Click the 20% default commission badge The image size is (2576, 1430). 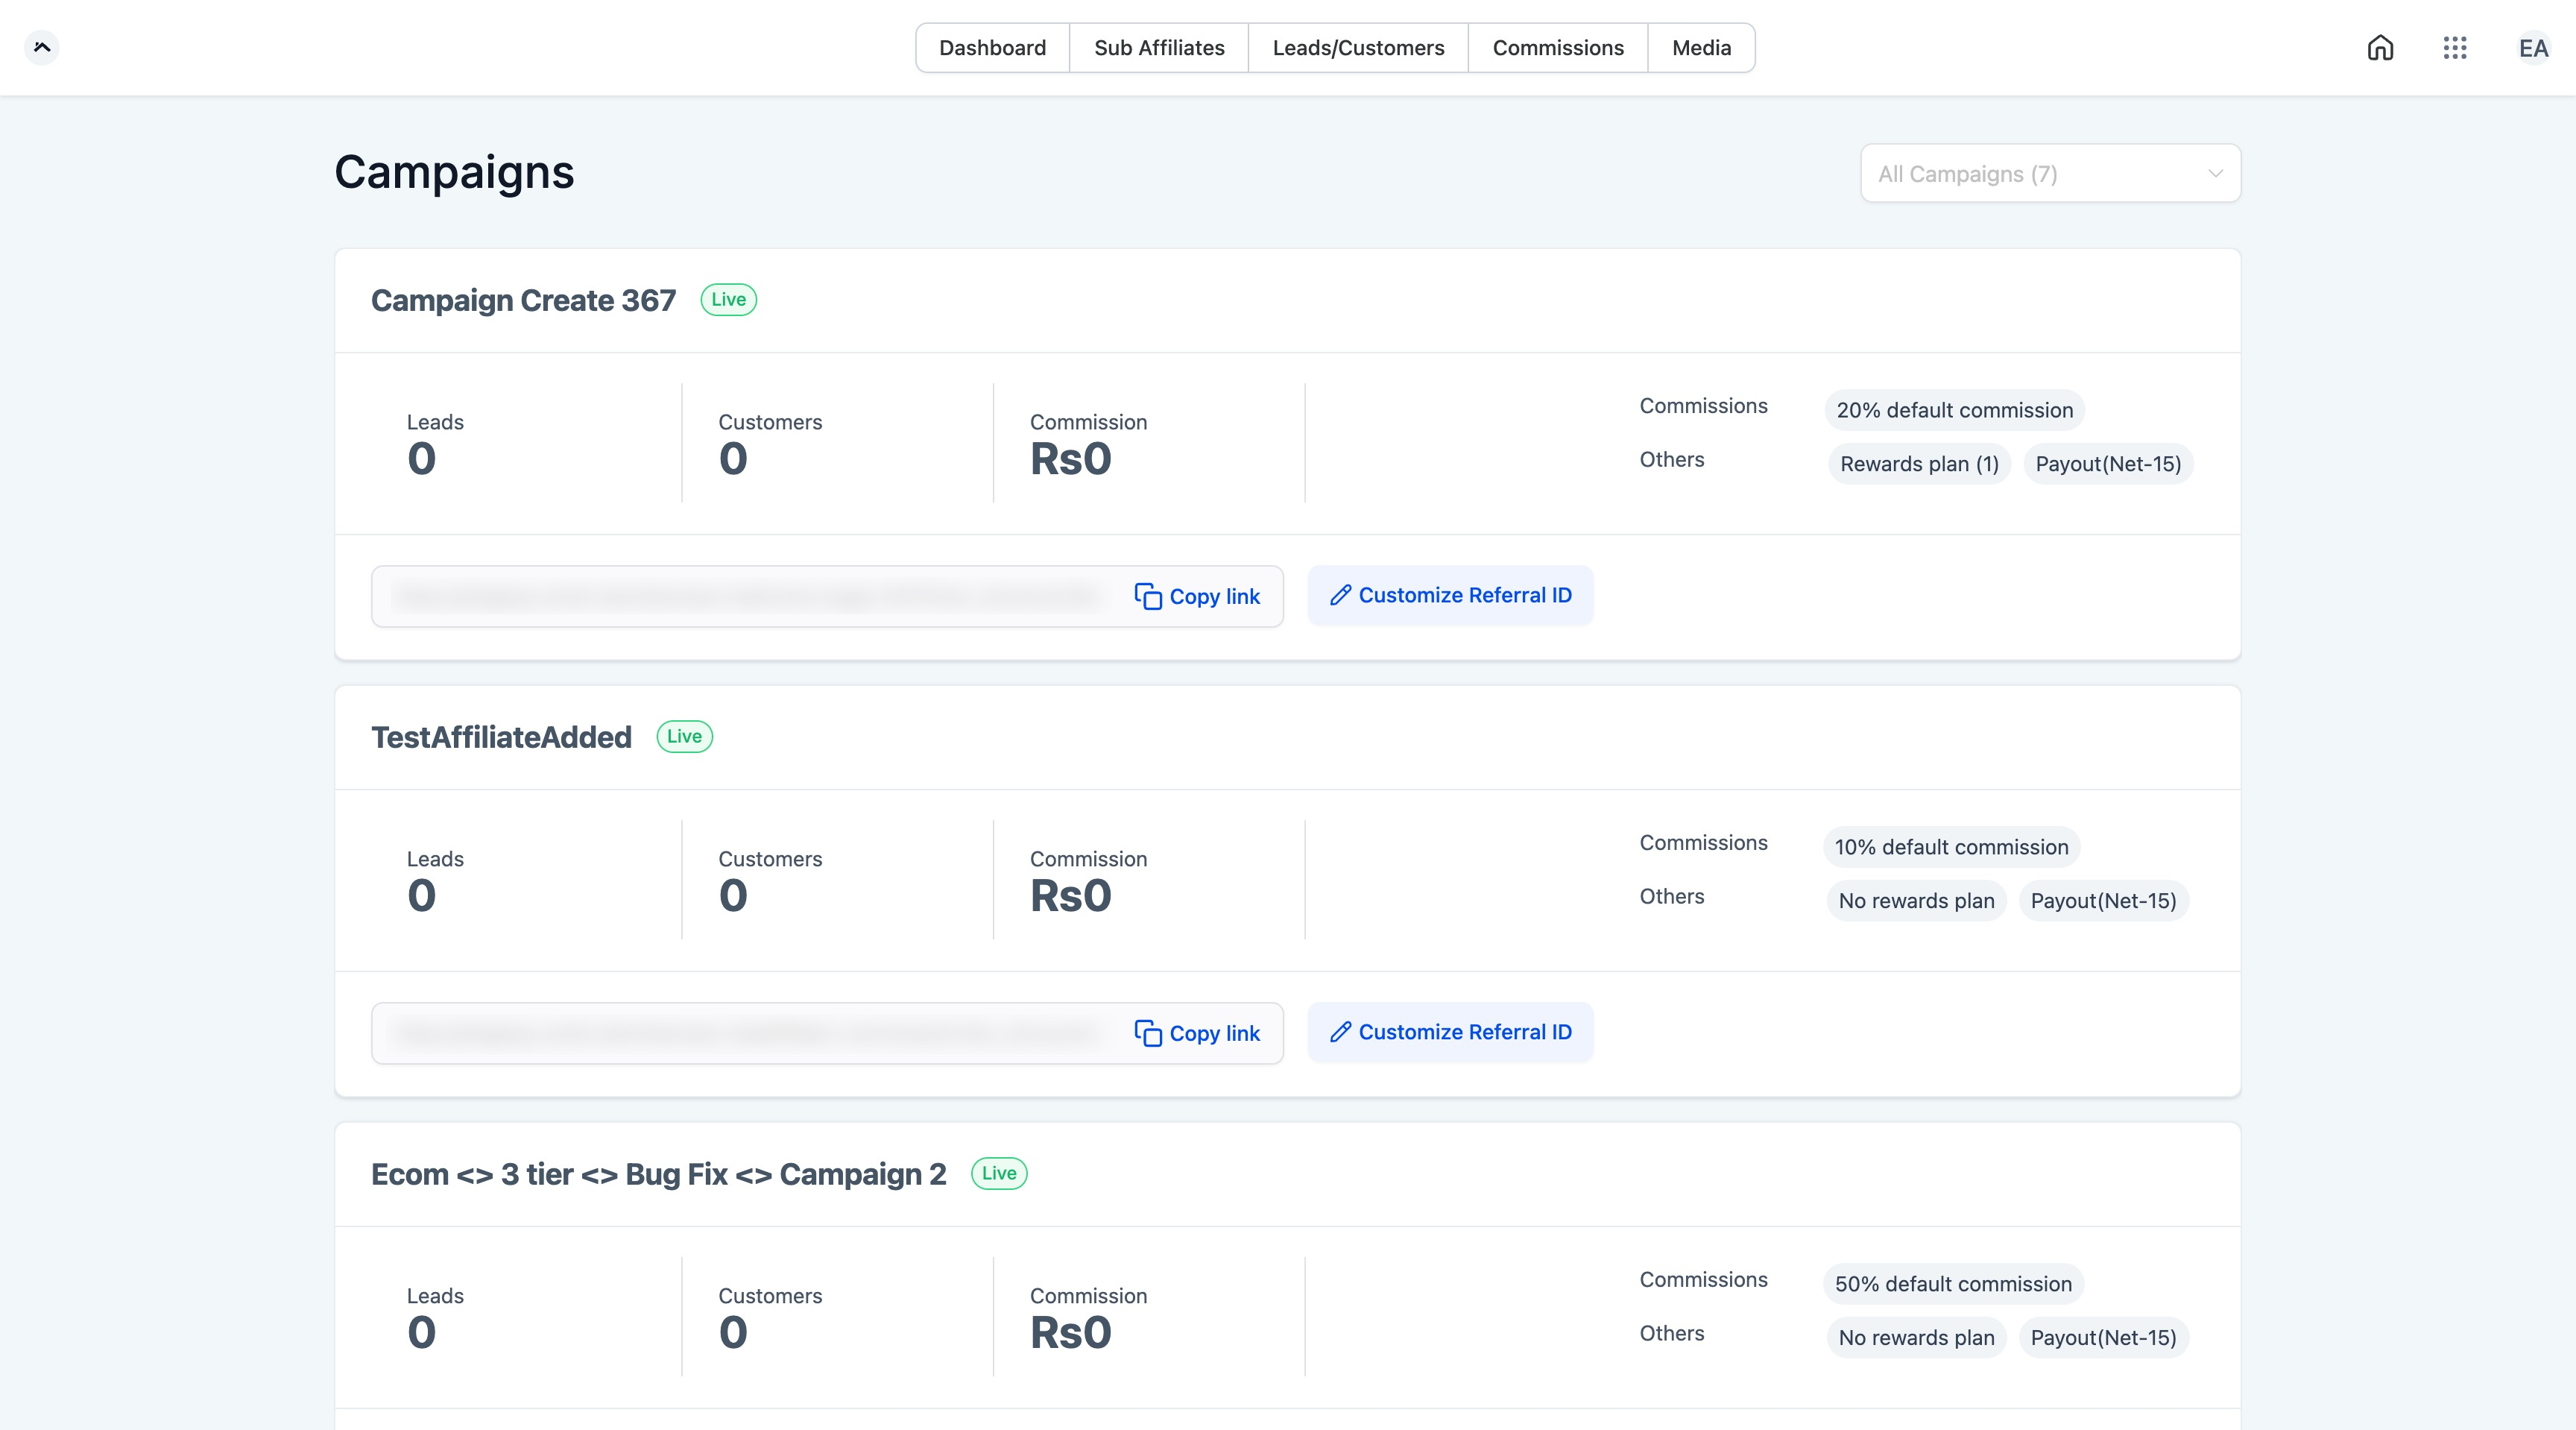pos(1954,410)
